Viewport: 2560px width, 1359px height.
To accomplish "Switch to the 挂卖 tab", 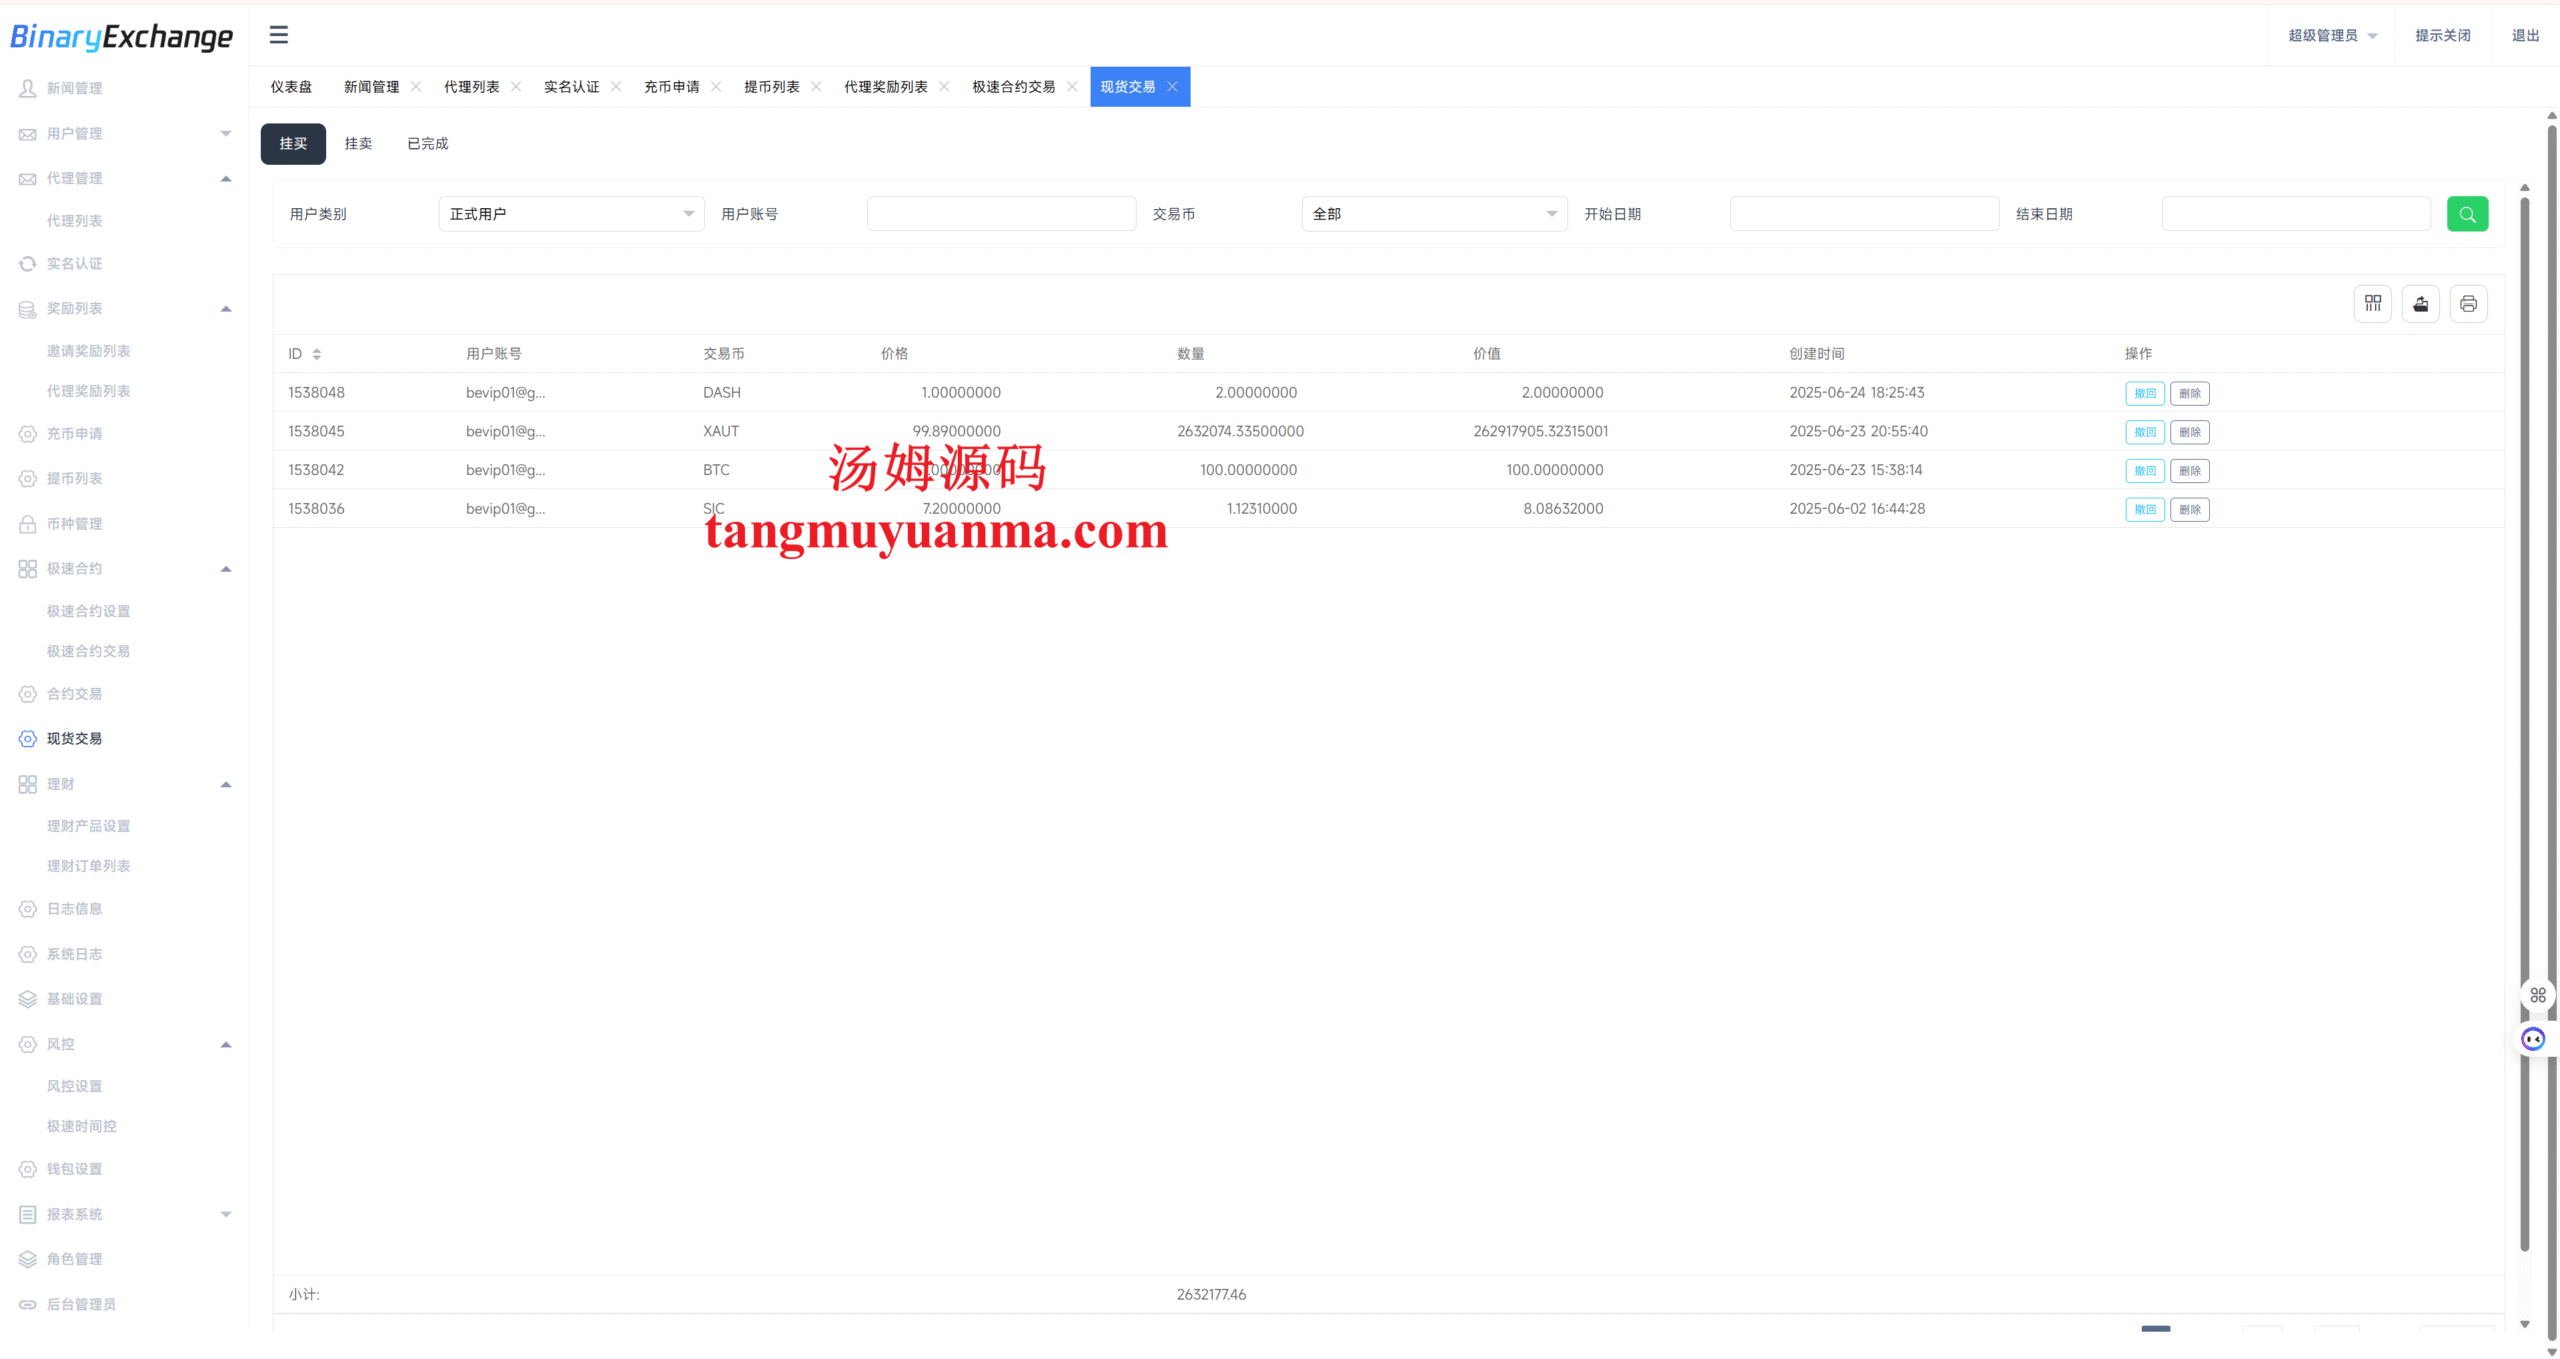I will point(358,144).
